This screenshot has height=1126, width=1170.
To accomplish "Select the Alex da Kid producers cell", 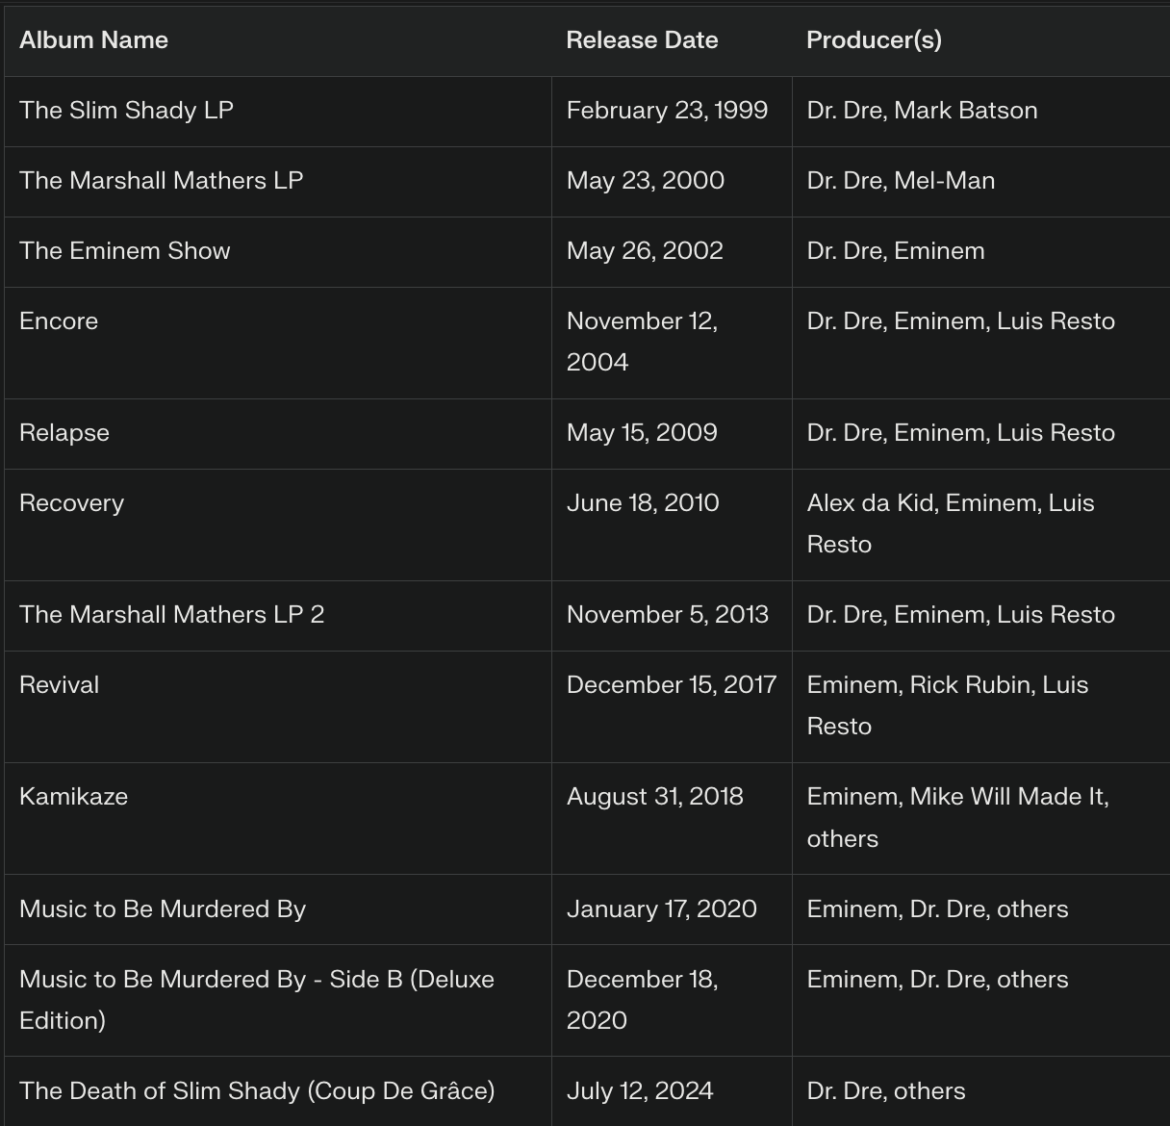I will click(950, 523).
